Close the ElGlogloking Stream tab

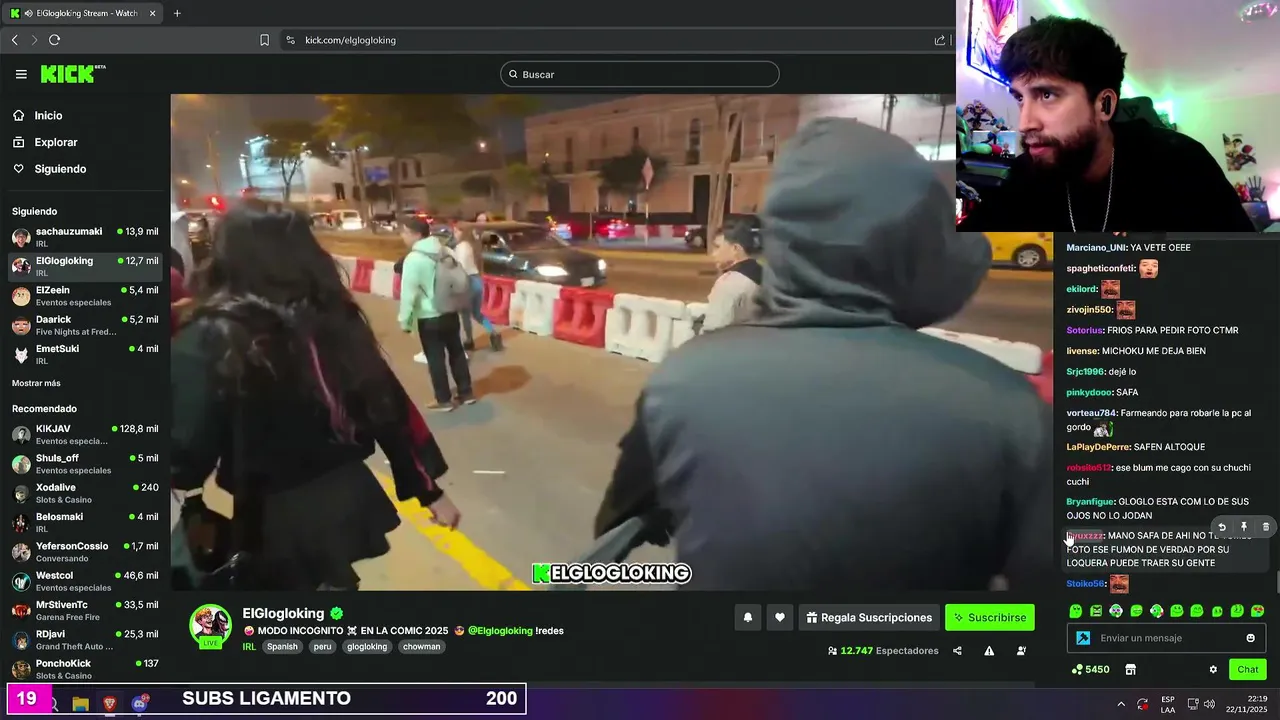(x=152, y=13)
